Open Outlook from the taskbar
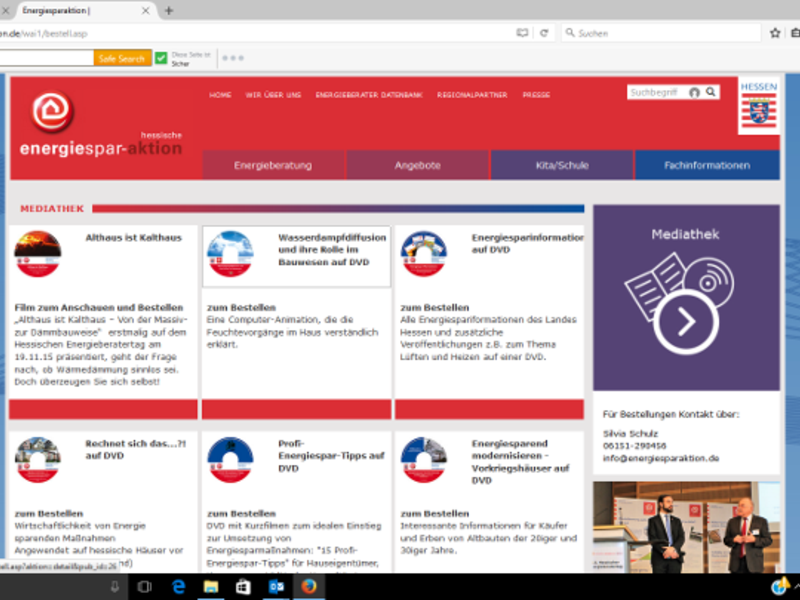Image resolution: width=800 pixels, height=600 pixels. click(x=276, y=587)
